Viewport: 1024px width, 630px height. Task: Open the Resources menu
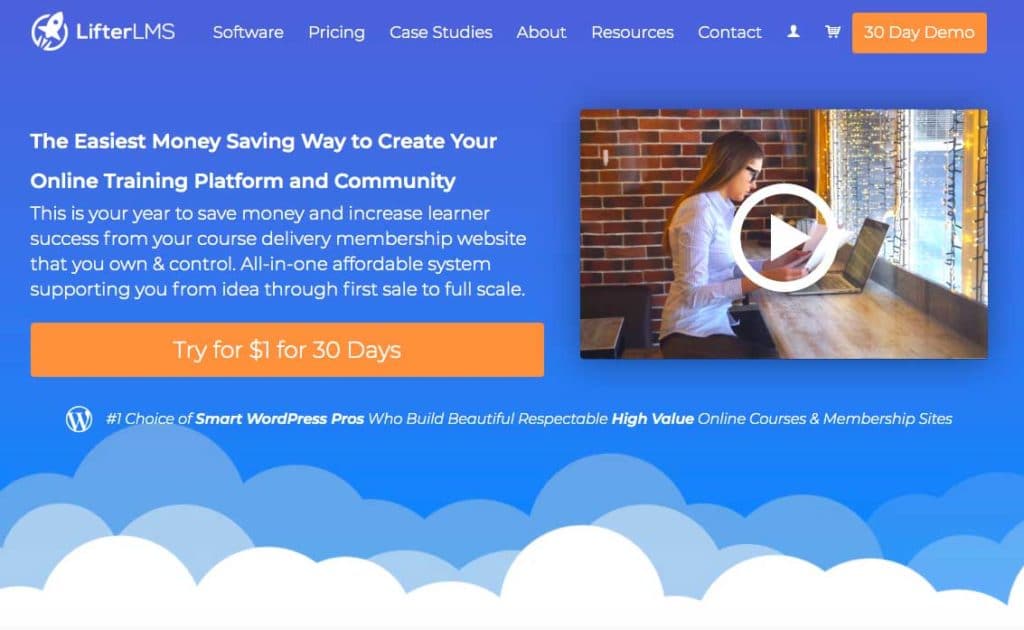tap(632, 32)
